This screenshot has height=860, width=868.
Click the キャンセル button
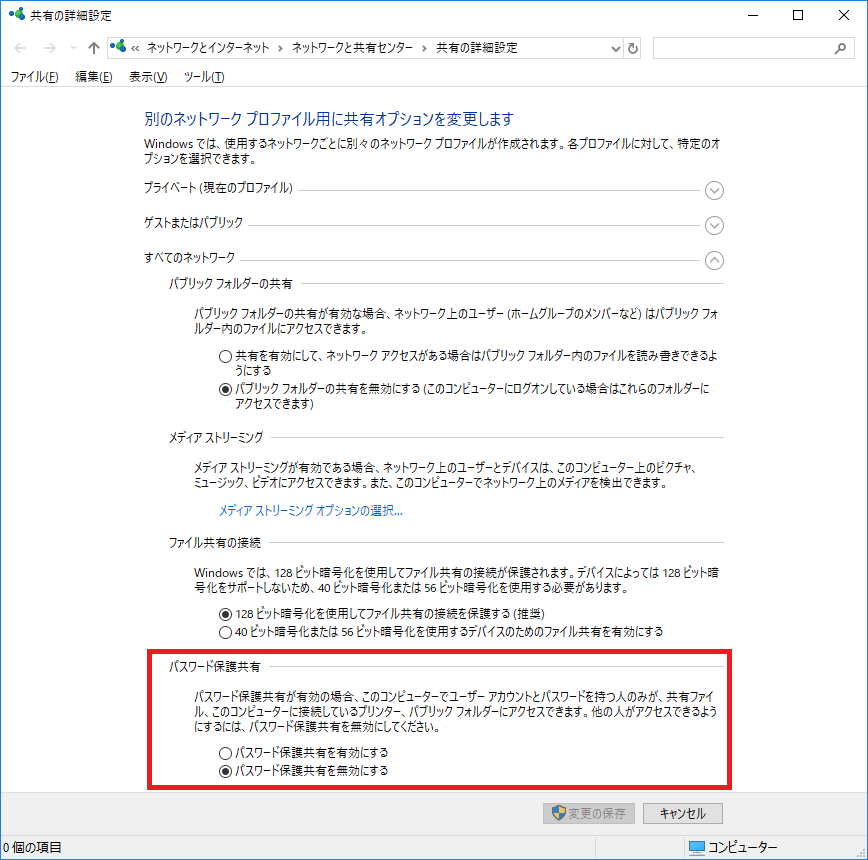[x=683, y=814]
